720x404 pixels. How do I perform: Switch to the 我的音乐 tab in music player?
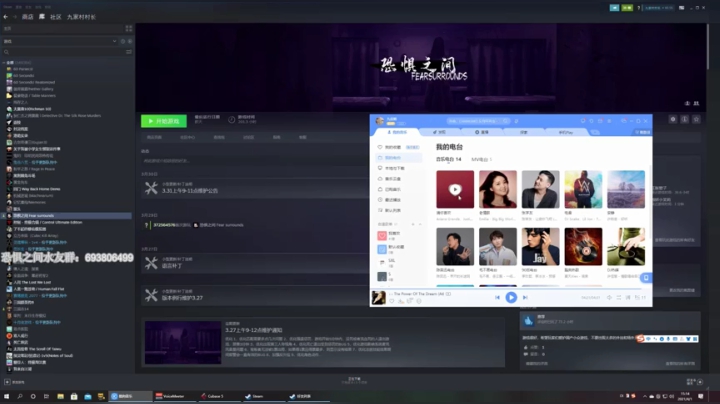tap(397, 132)
